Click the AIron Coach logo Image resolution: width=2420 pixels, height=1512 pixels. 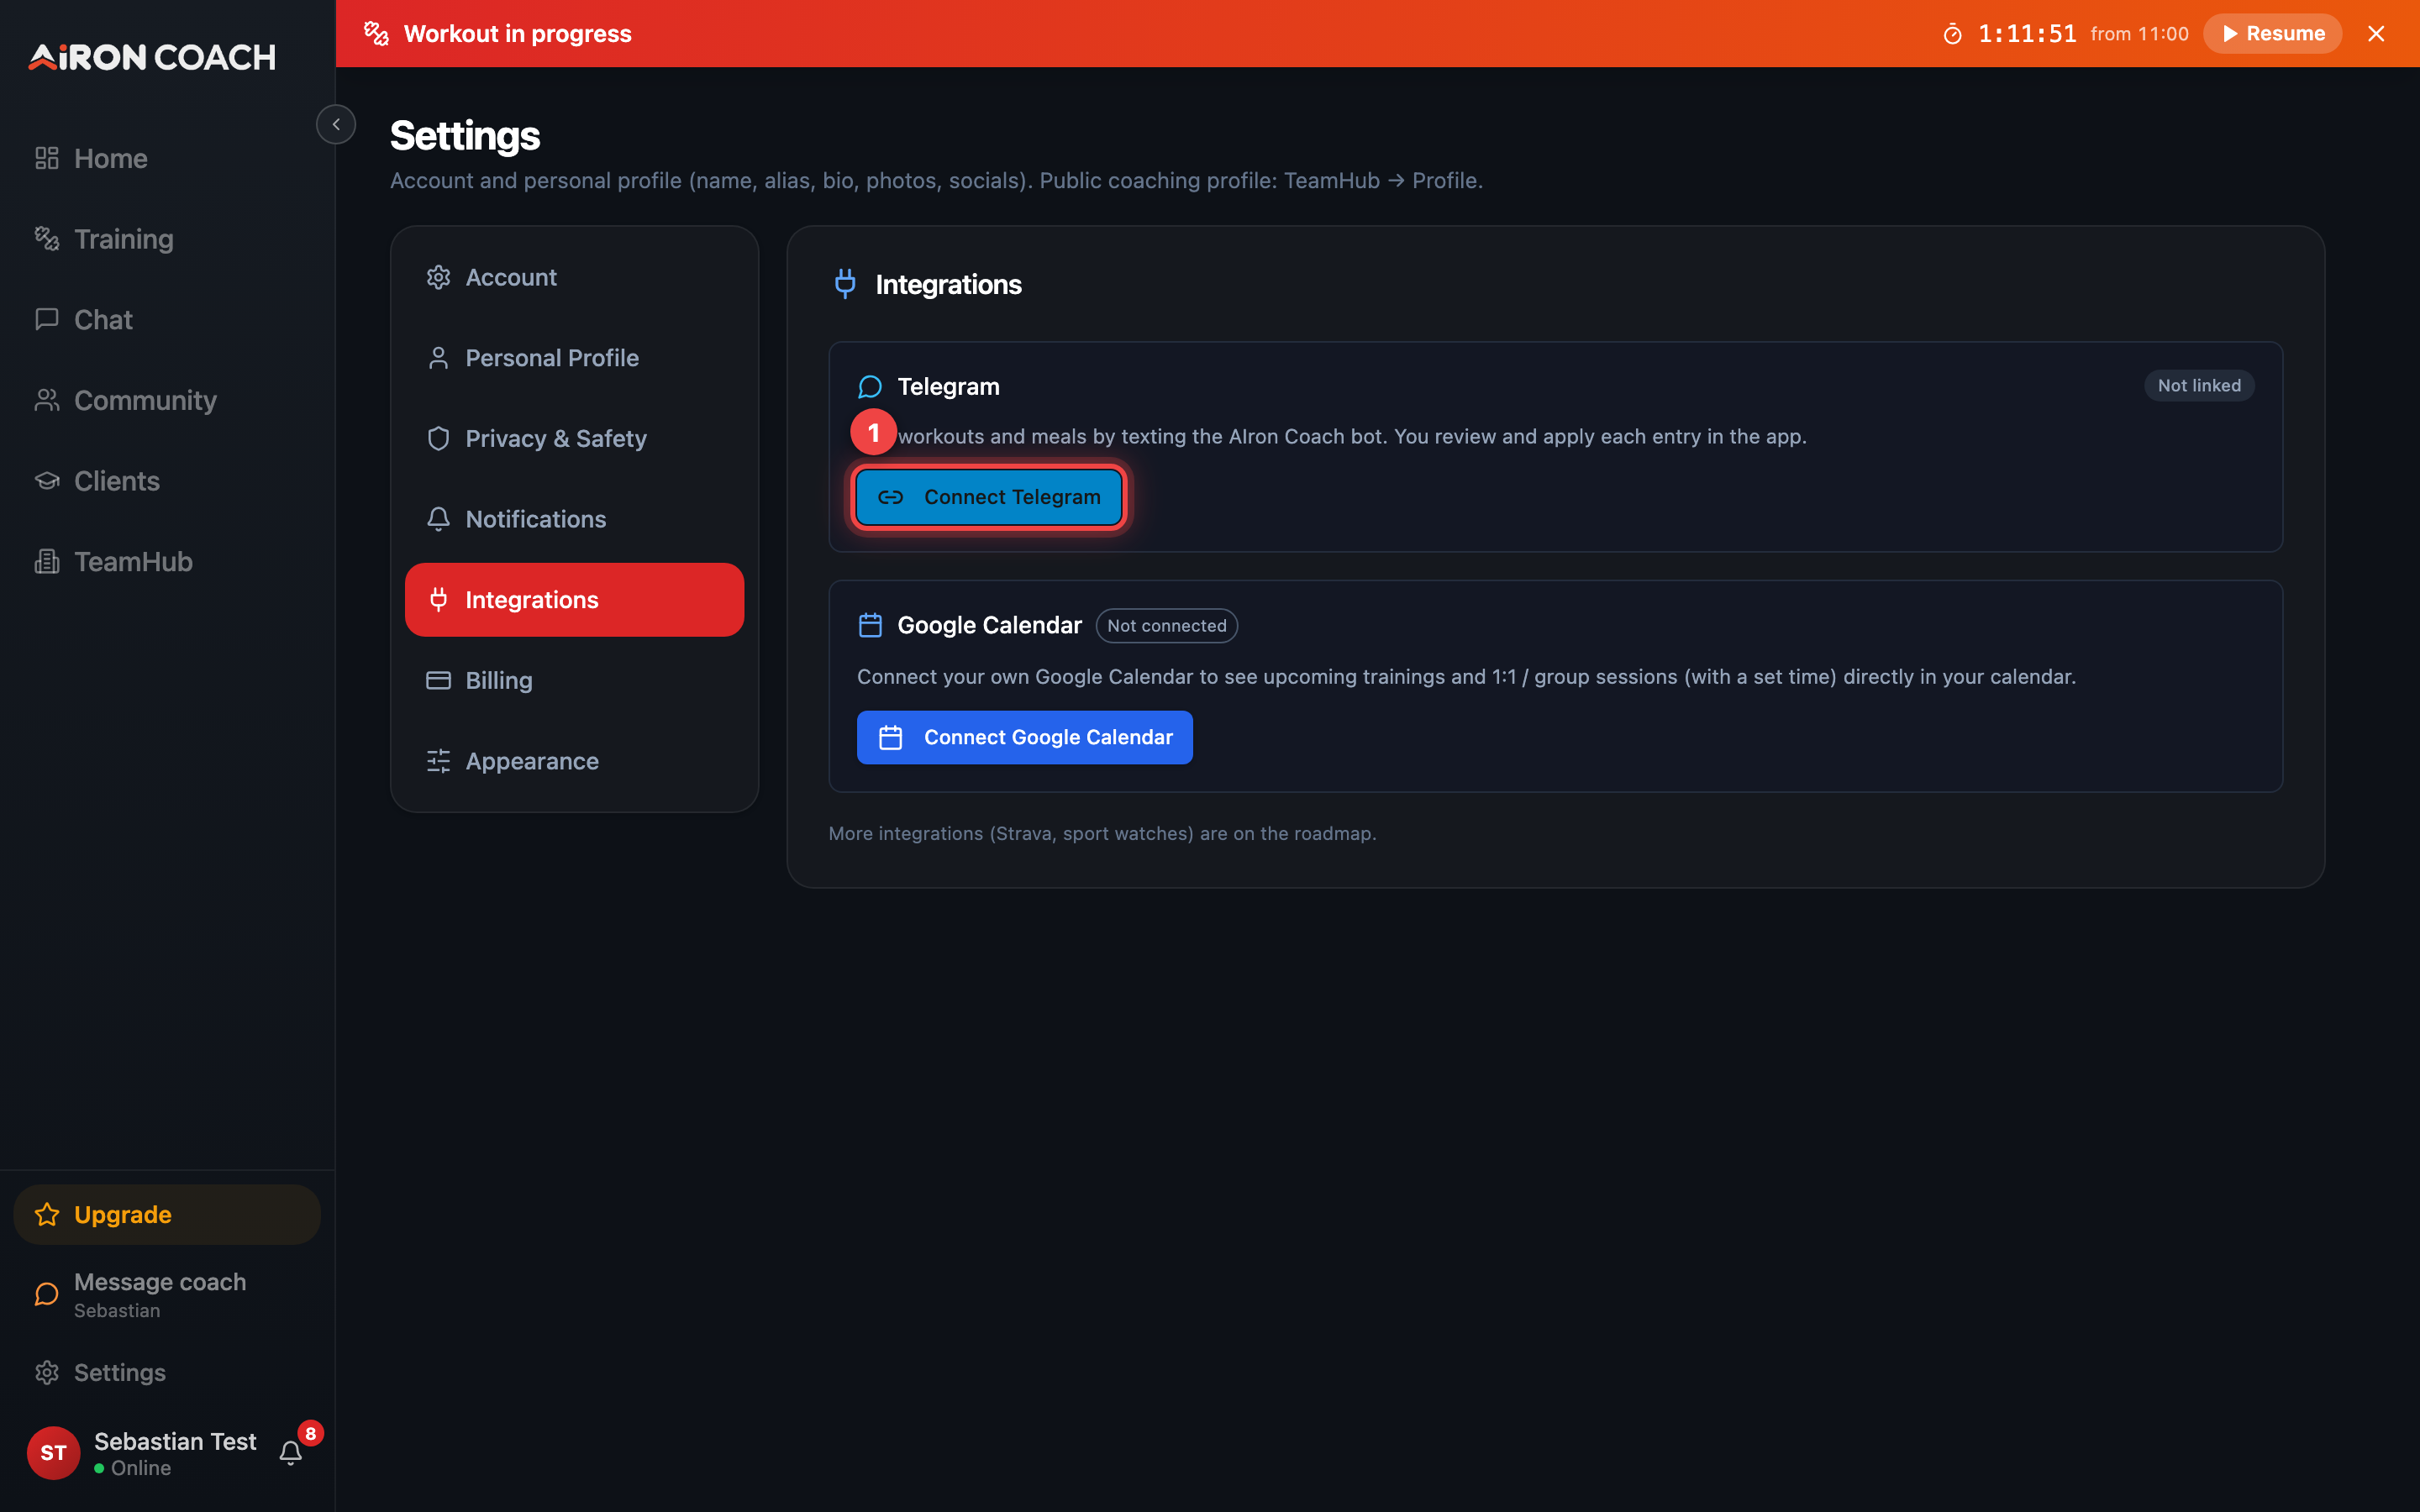tap(152, 57)
